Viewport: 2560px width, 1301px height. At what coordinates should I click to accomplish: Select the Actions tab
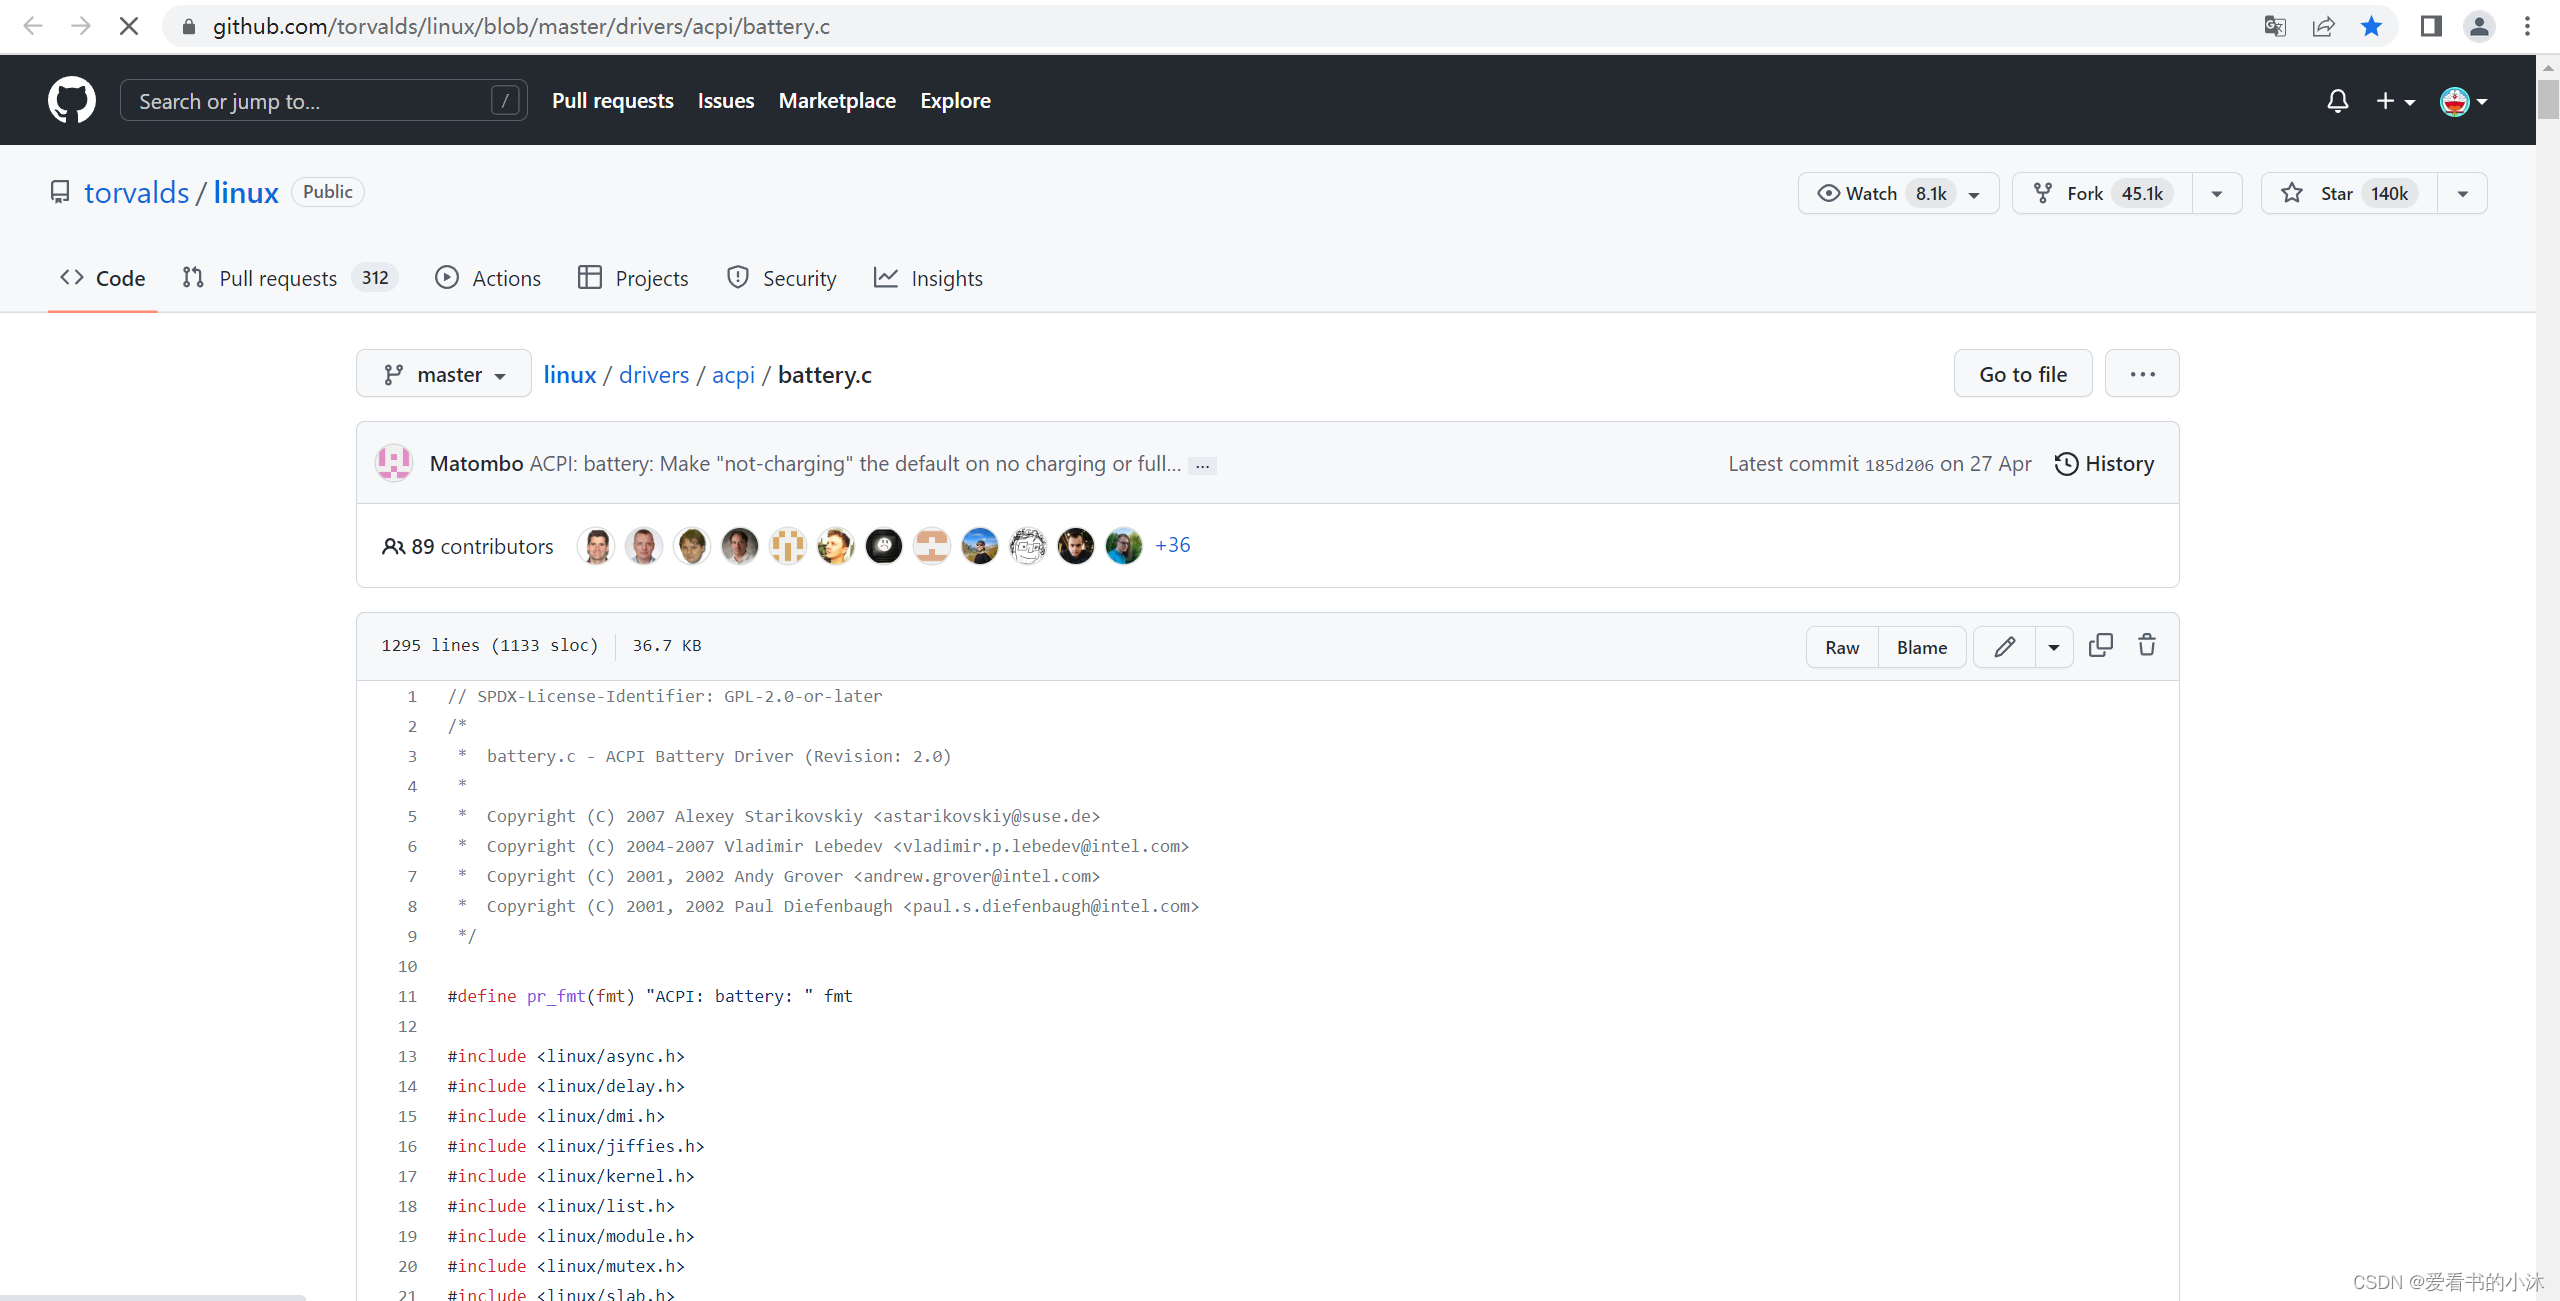click(x=488, y=278)
